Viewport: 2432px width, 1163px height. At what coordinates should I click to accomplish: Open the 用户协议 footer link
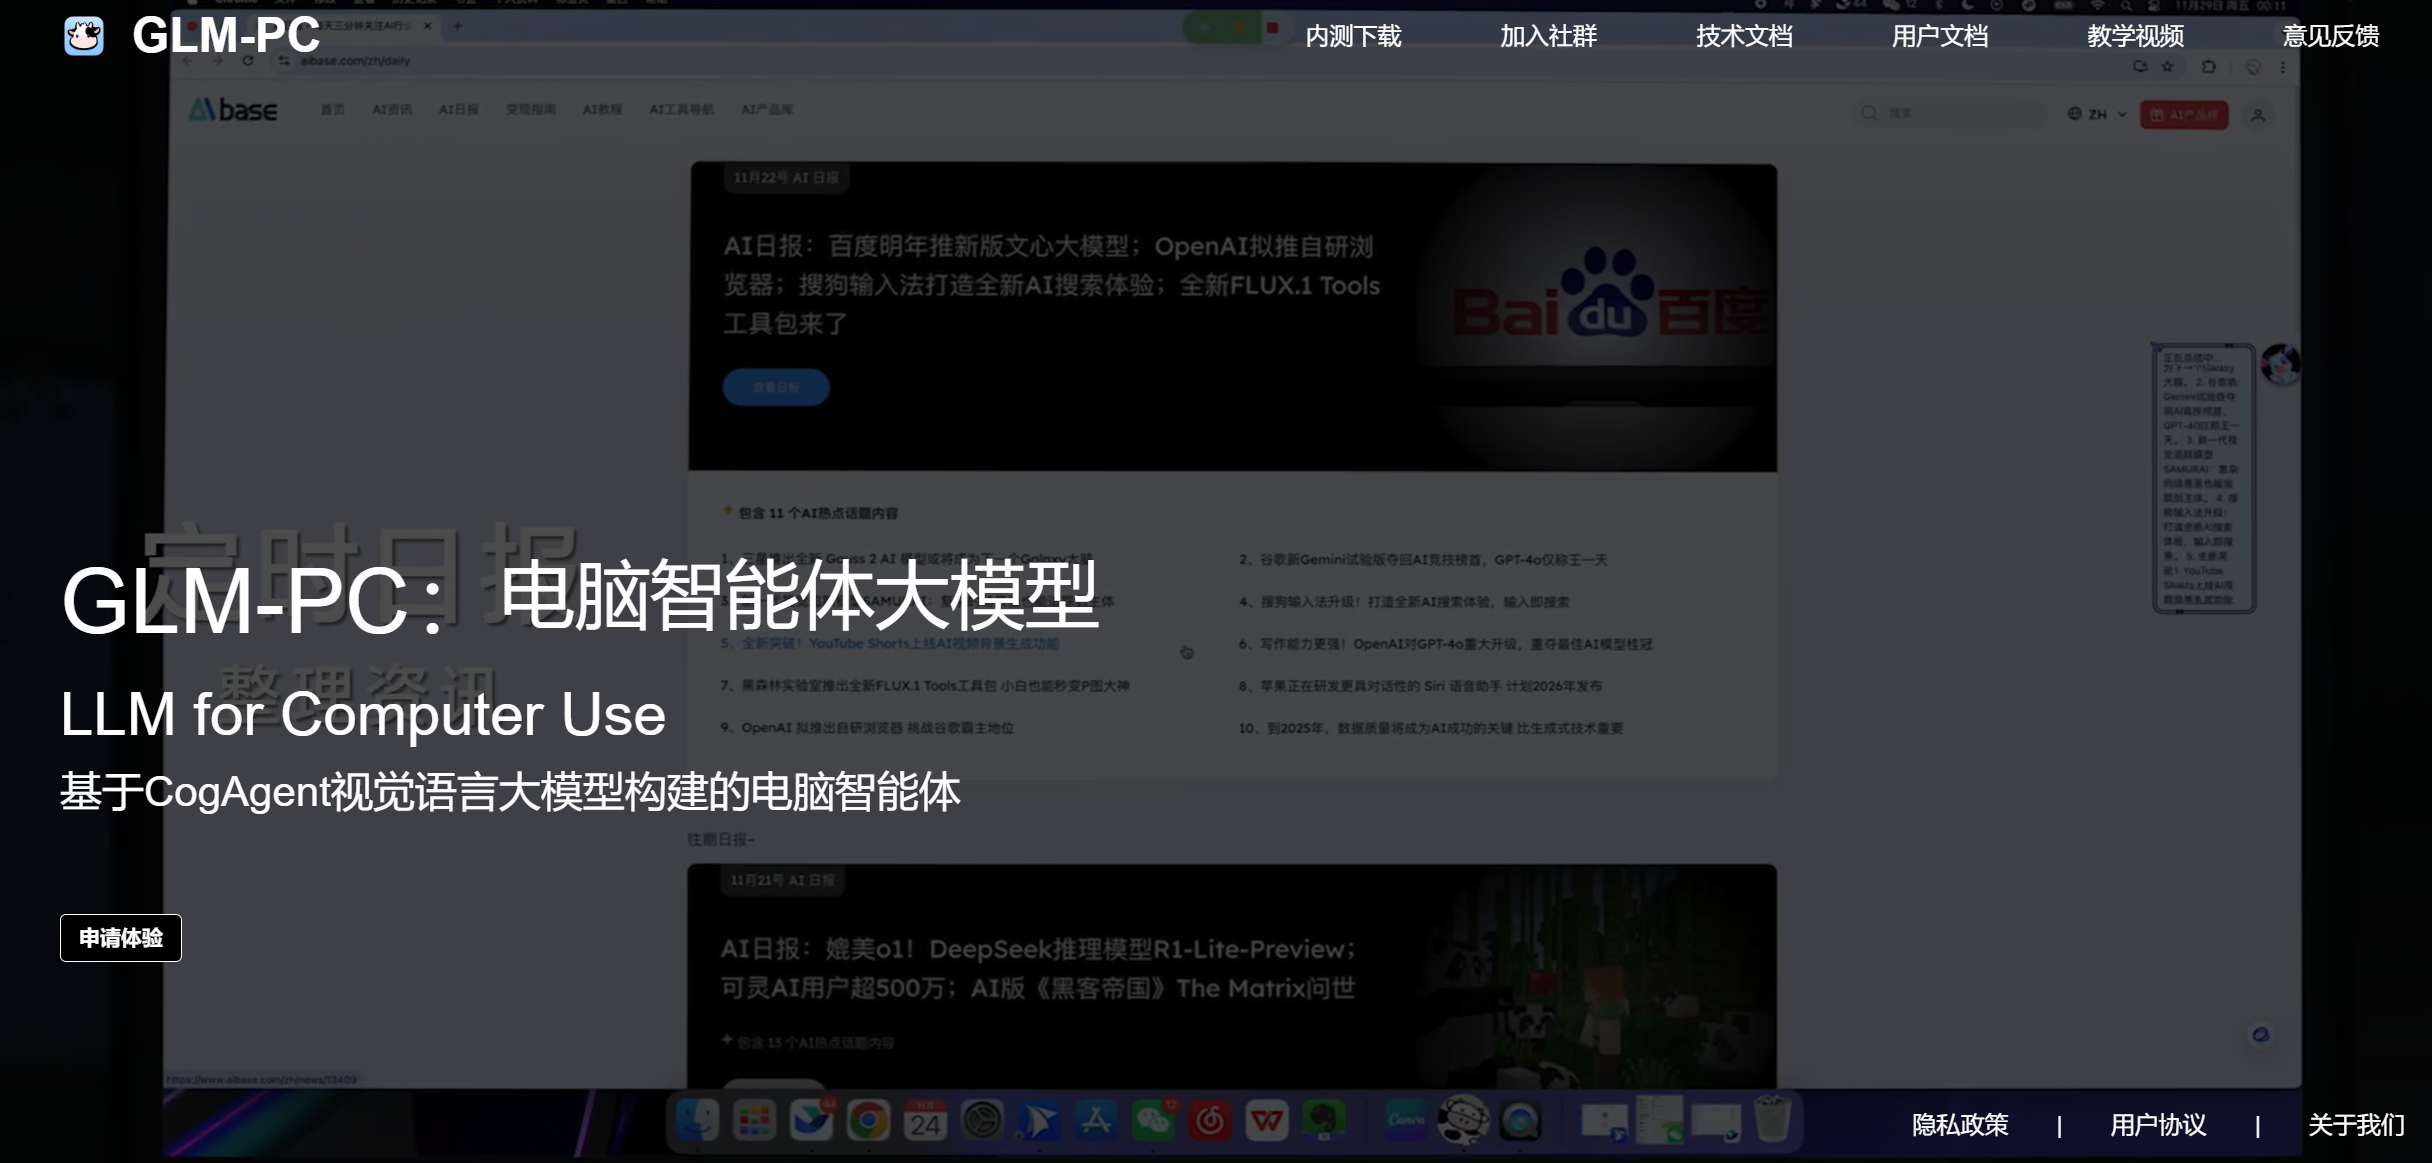point(2157,1125)
